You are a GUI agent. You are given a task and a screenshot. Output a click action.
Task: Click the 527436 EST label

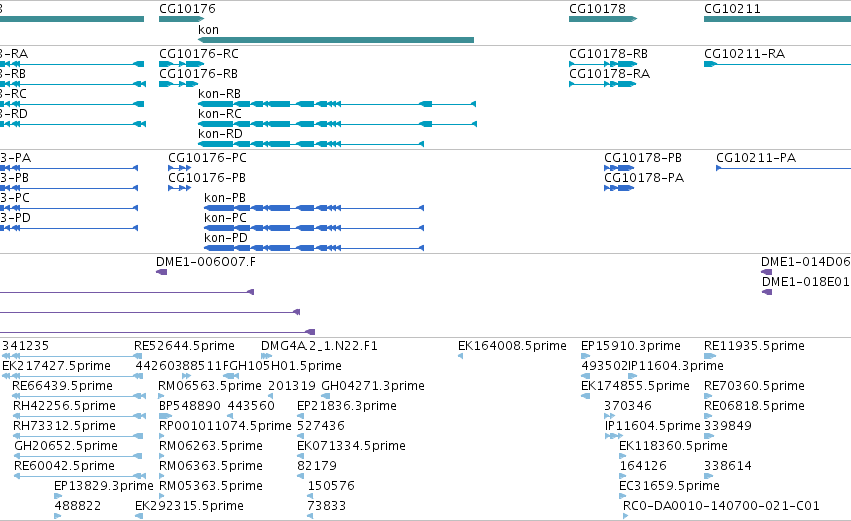point(321,427)
